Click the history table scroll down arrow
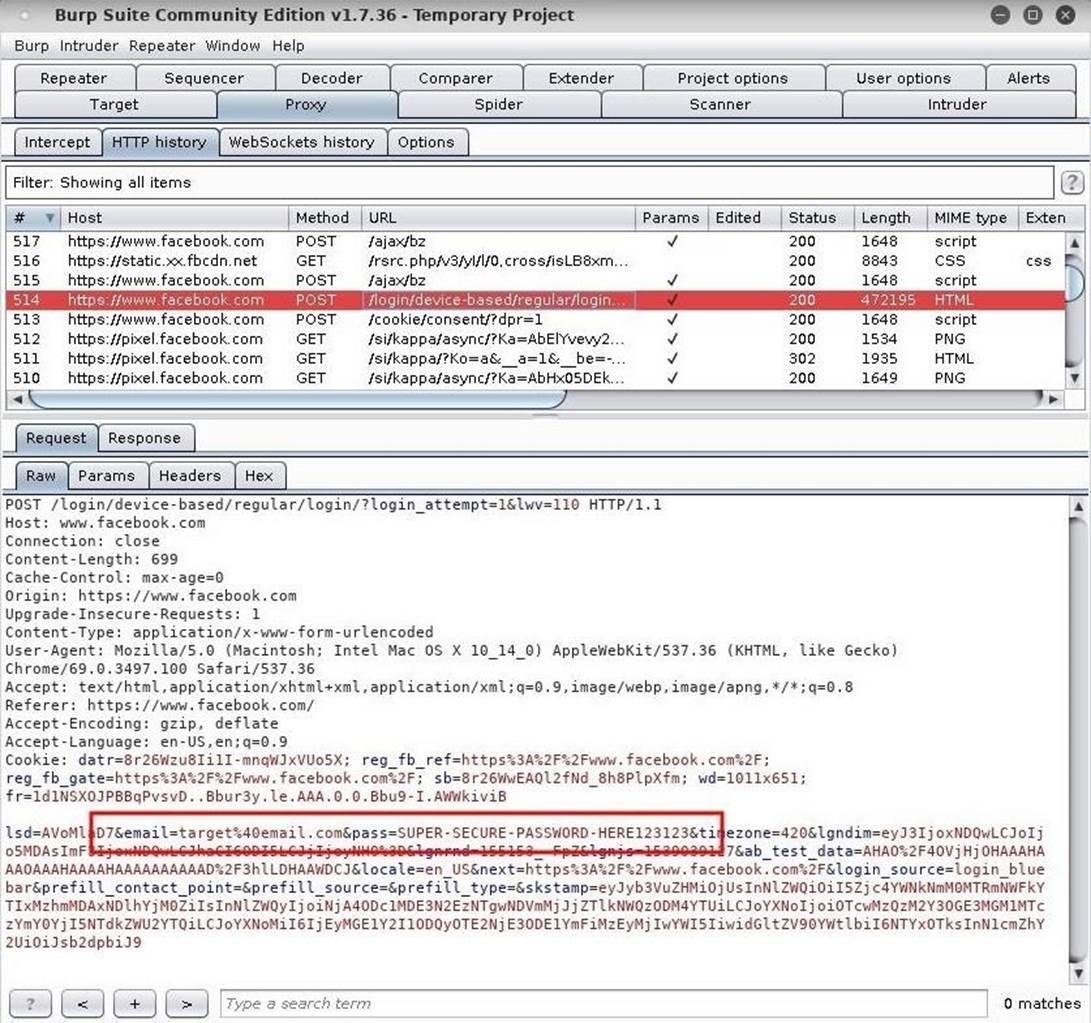The image size is (1091, 1023). pos(1076,378)
